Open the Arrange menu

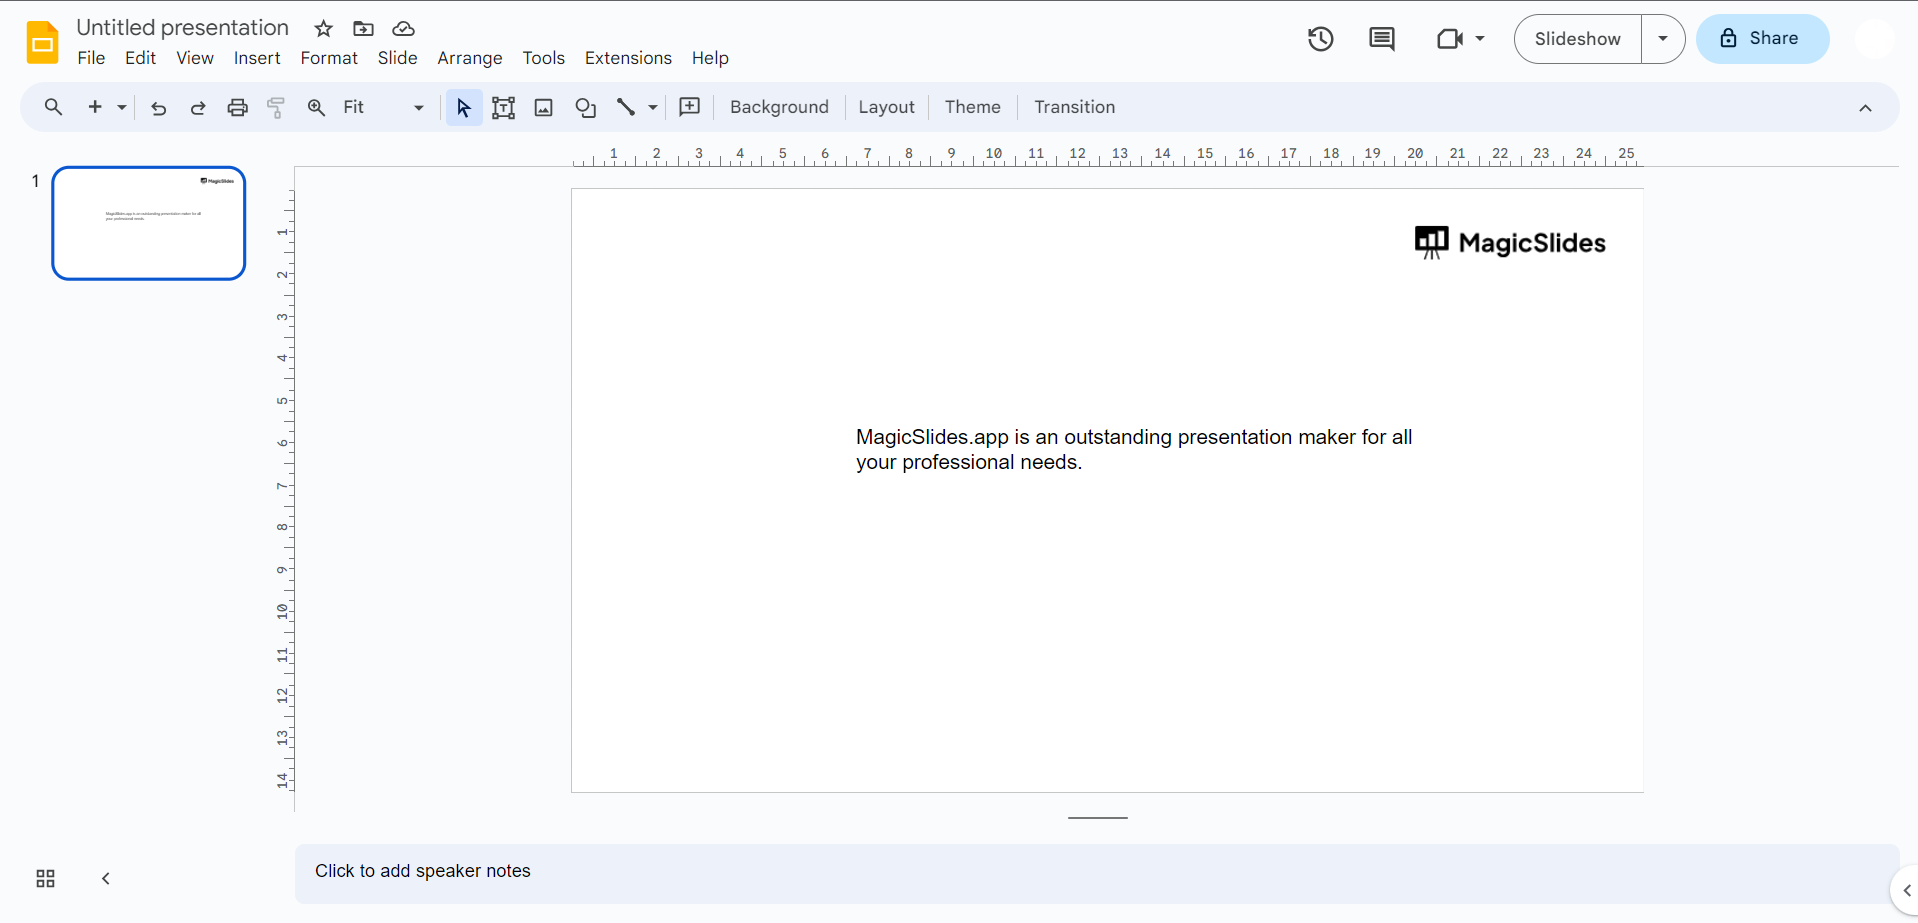(469, 58)
